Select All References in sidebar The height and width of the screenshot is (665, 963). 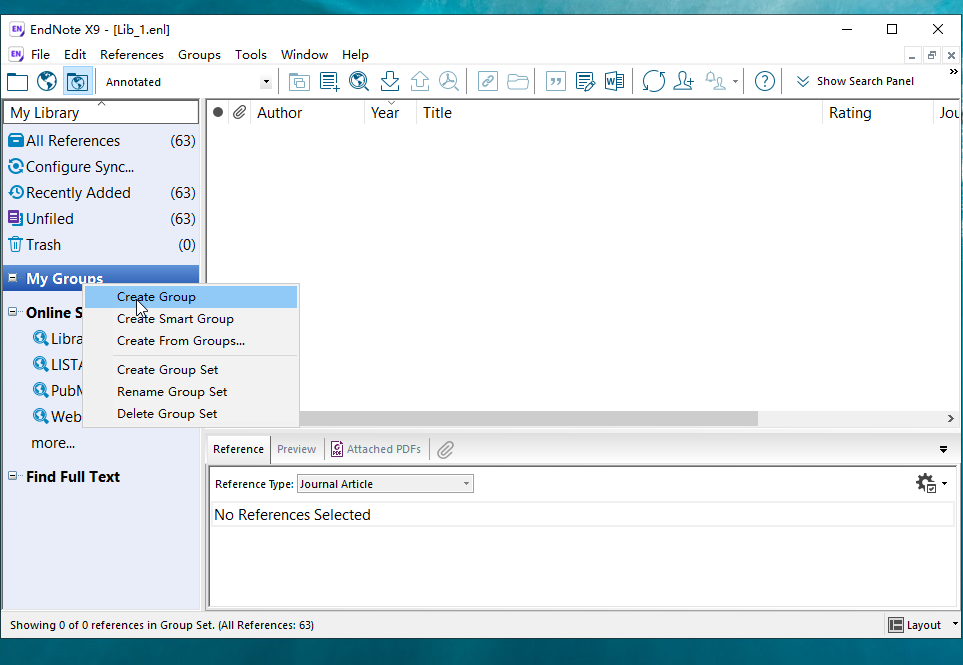coord(101,141)
